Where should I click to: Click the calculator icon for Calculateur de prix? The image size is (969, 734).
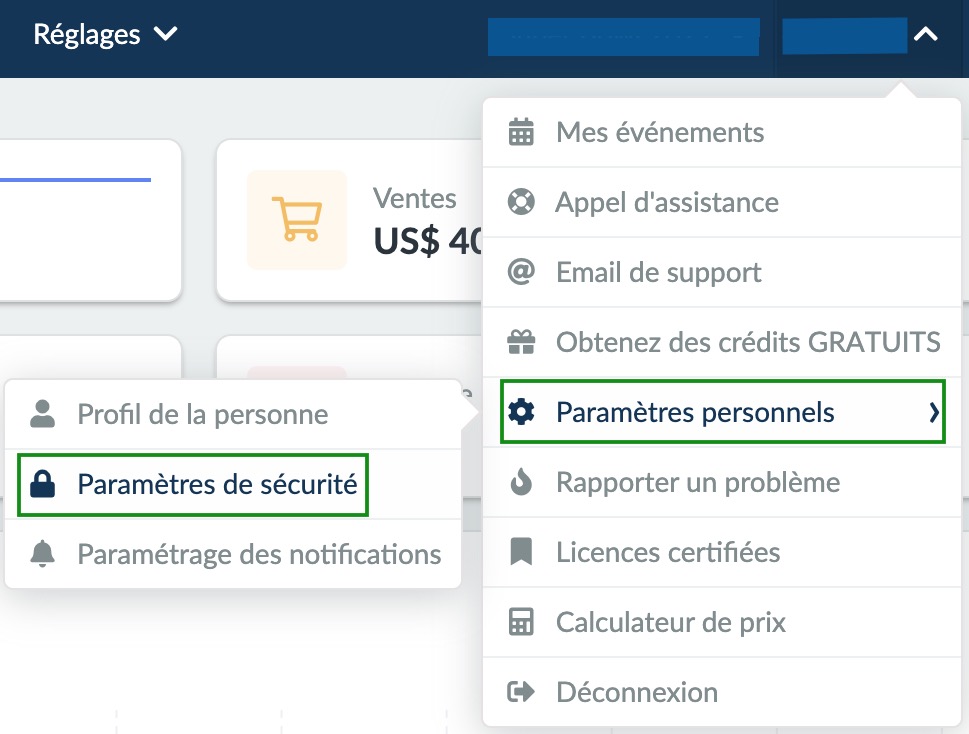pos(521,622)
